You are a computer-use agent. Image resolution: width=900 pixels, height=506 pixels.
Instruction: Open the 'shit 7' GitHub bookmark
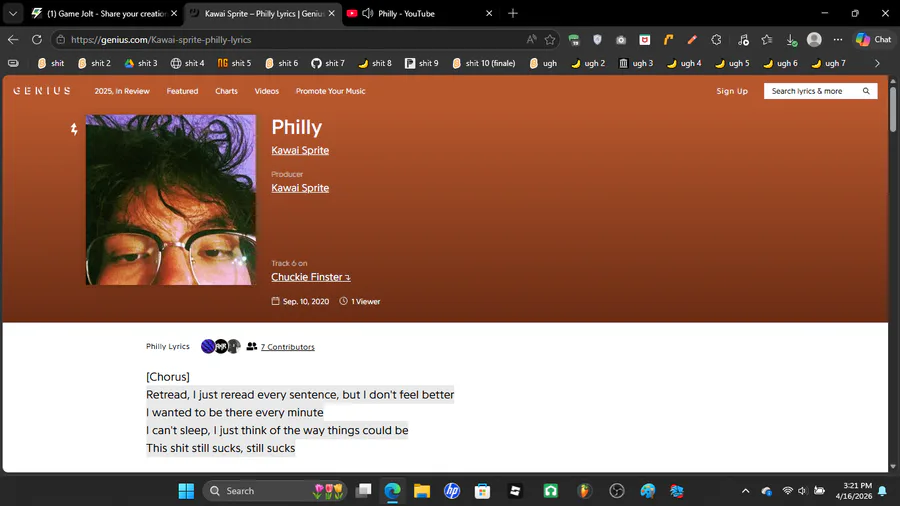[328, 63]
